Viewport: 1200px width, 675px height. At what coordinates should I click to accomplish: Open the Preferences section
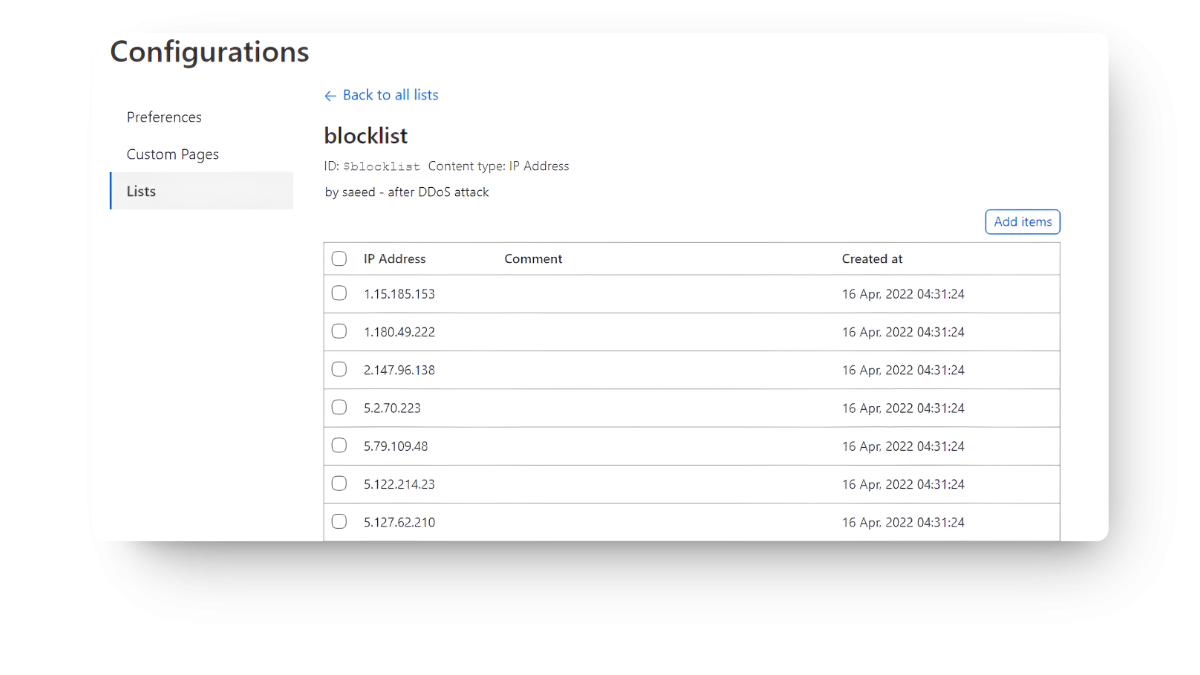163,117
